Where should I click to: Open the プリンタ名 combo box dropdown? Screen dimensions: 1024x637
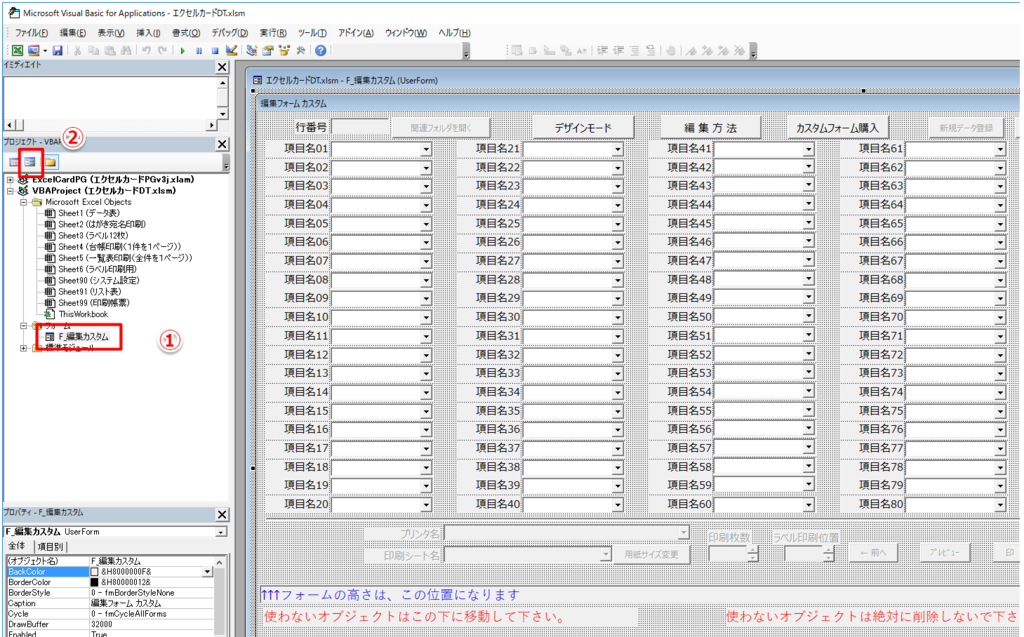click(683, 533)
